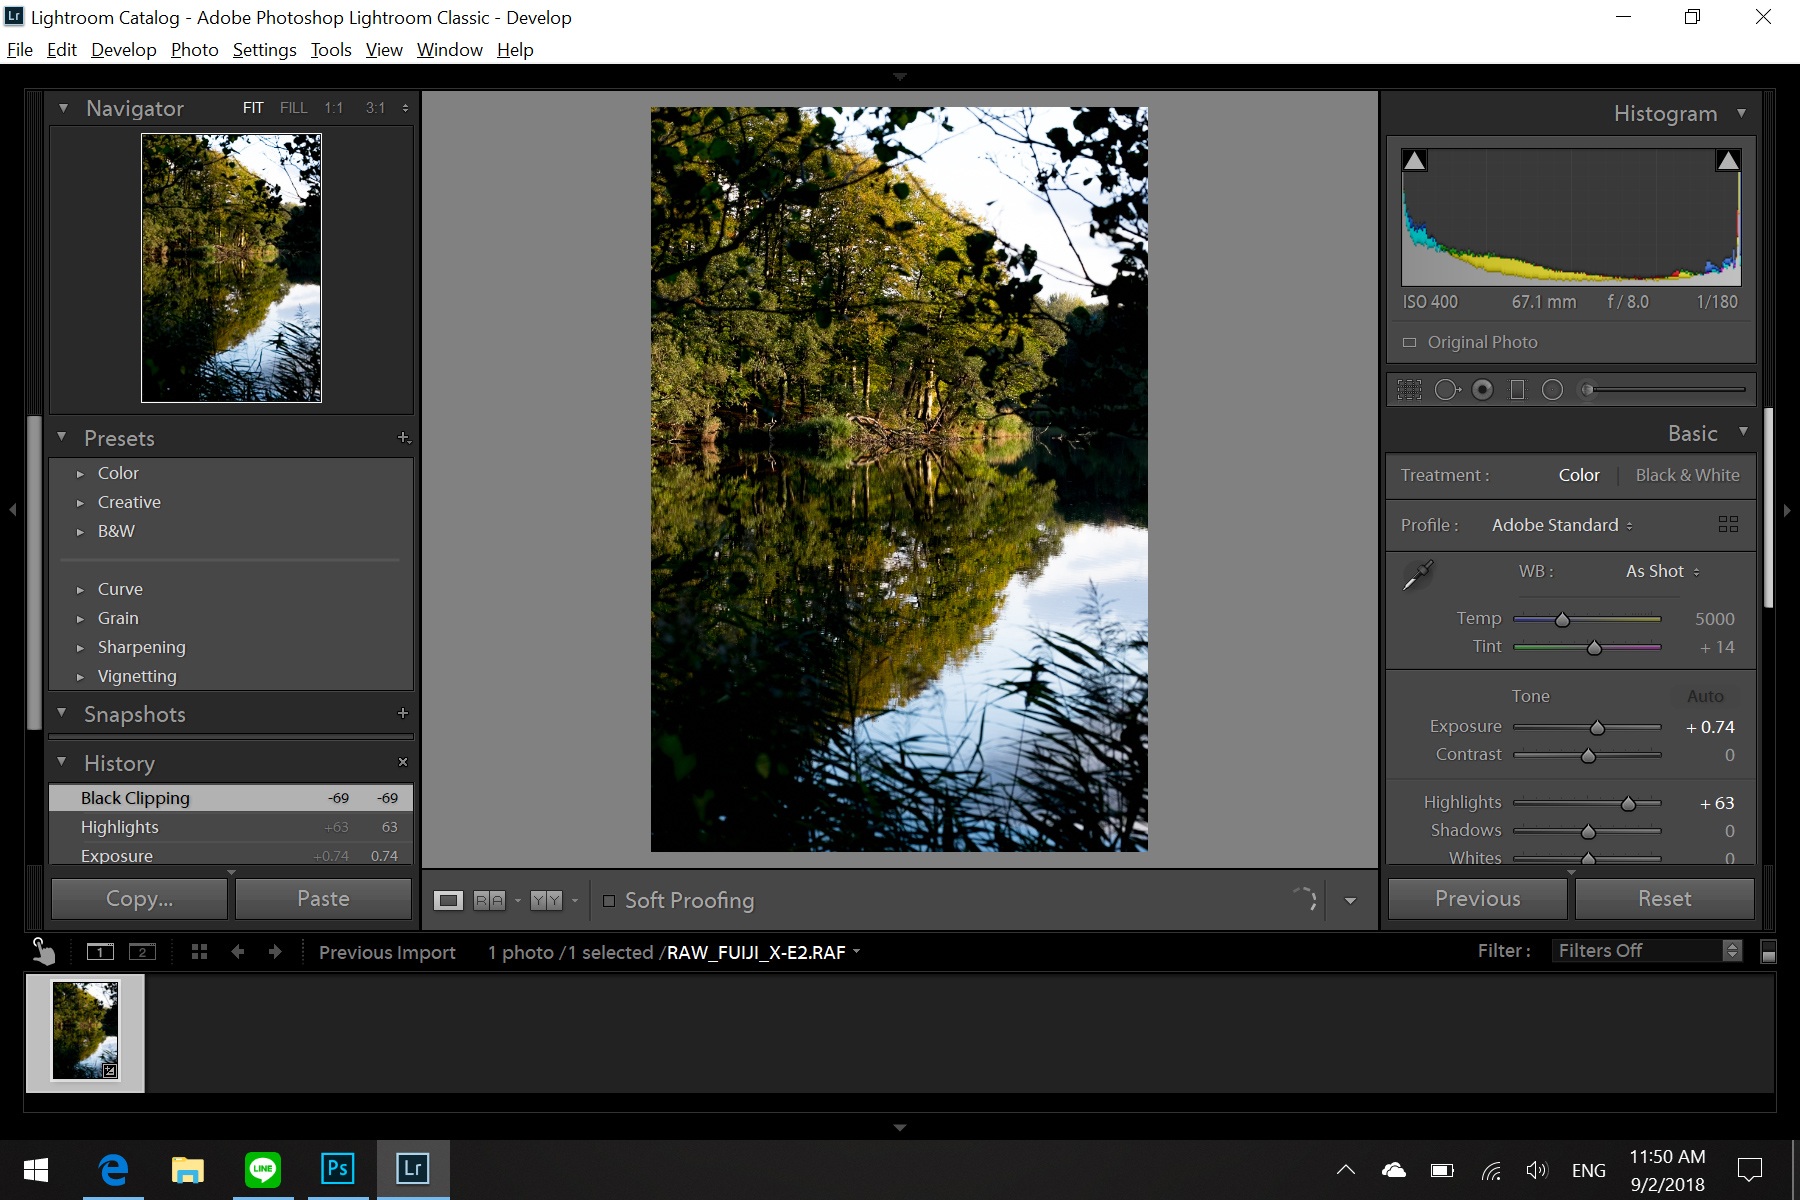Select the Crop Overlay tool
The width and height of the screenshot is (1800, 1200).
(x=1409, y=390)
